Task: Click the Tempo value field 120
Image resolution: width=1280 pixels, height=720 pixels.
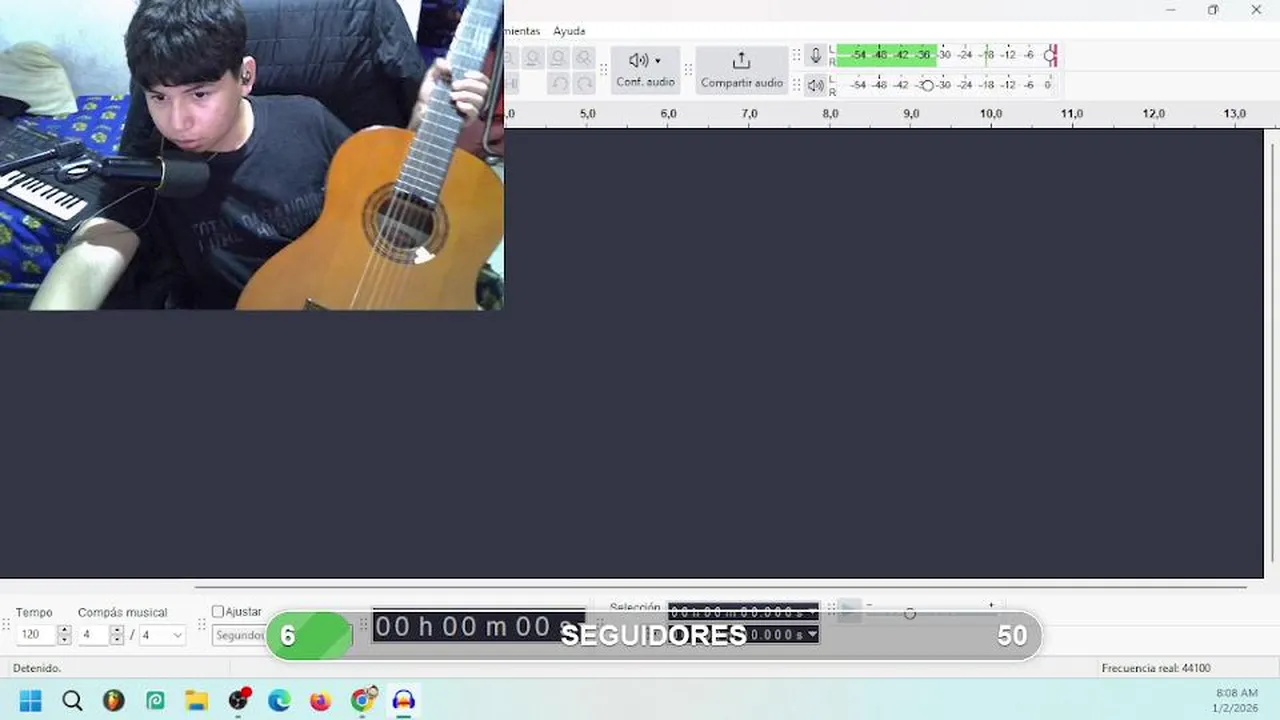Action: 35,635
